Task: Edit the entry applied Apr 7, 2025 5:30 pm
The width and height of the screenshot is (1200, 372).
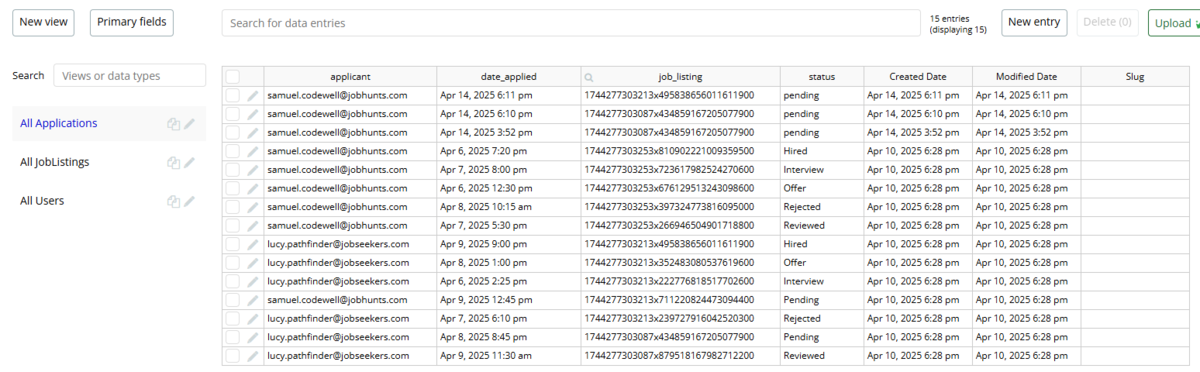Action: pos(253,226)
